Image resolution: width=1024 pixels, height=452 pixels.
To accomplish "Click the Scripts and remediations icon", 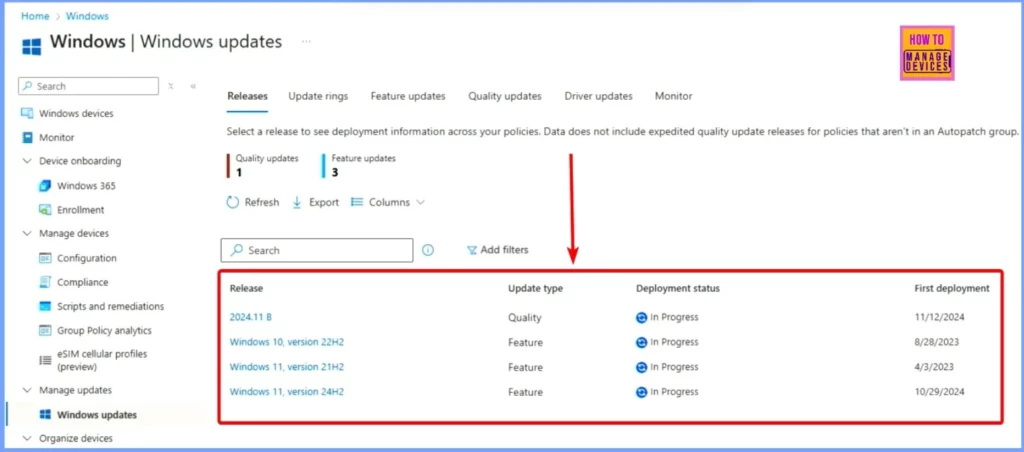I will [x=45, y=306].
